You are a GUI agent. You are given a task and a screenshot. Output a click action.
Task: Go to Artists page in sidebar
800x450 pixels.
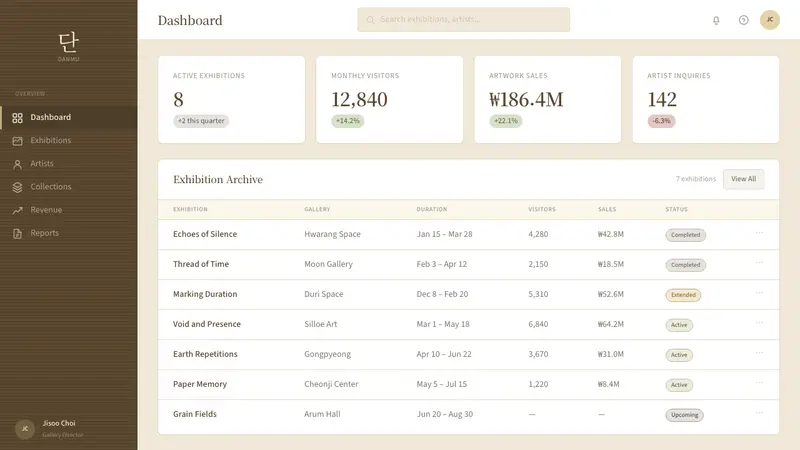[x=68, y=164]
